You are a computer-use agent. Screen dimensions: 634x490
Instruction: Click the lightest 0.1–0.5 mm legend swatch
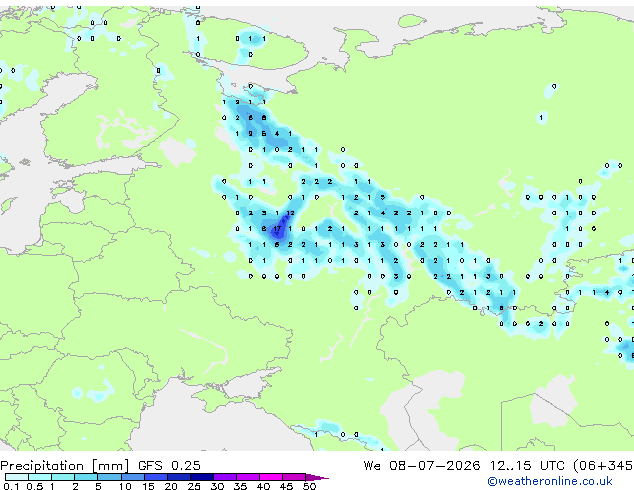(x=17, y=477)
